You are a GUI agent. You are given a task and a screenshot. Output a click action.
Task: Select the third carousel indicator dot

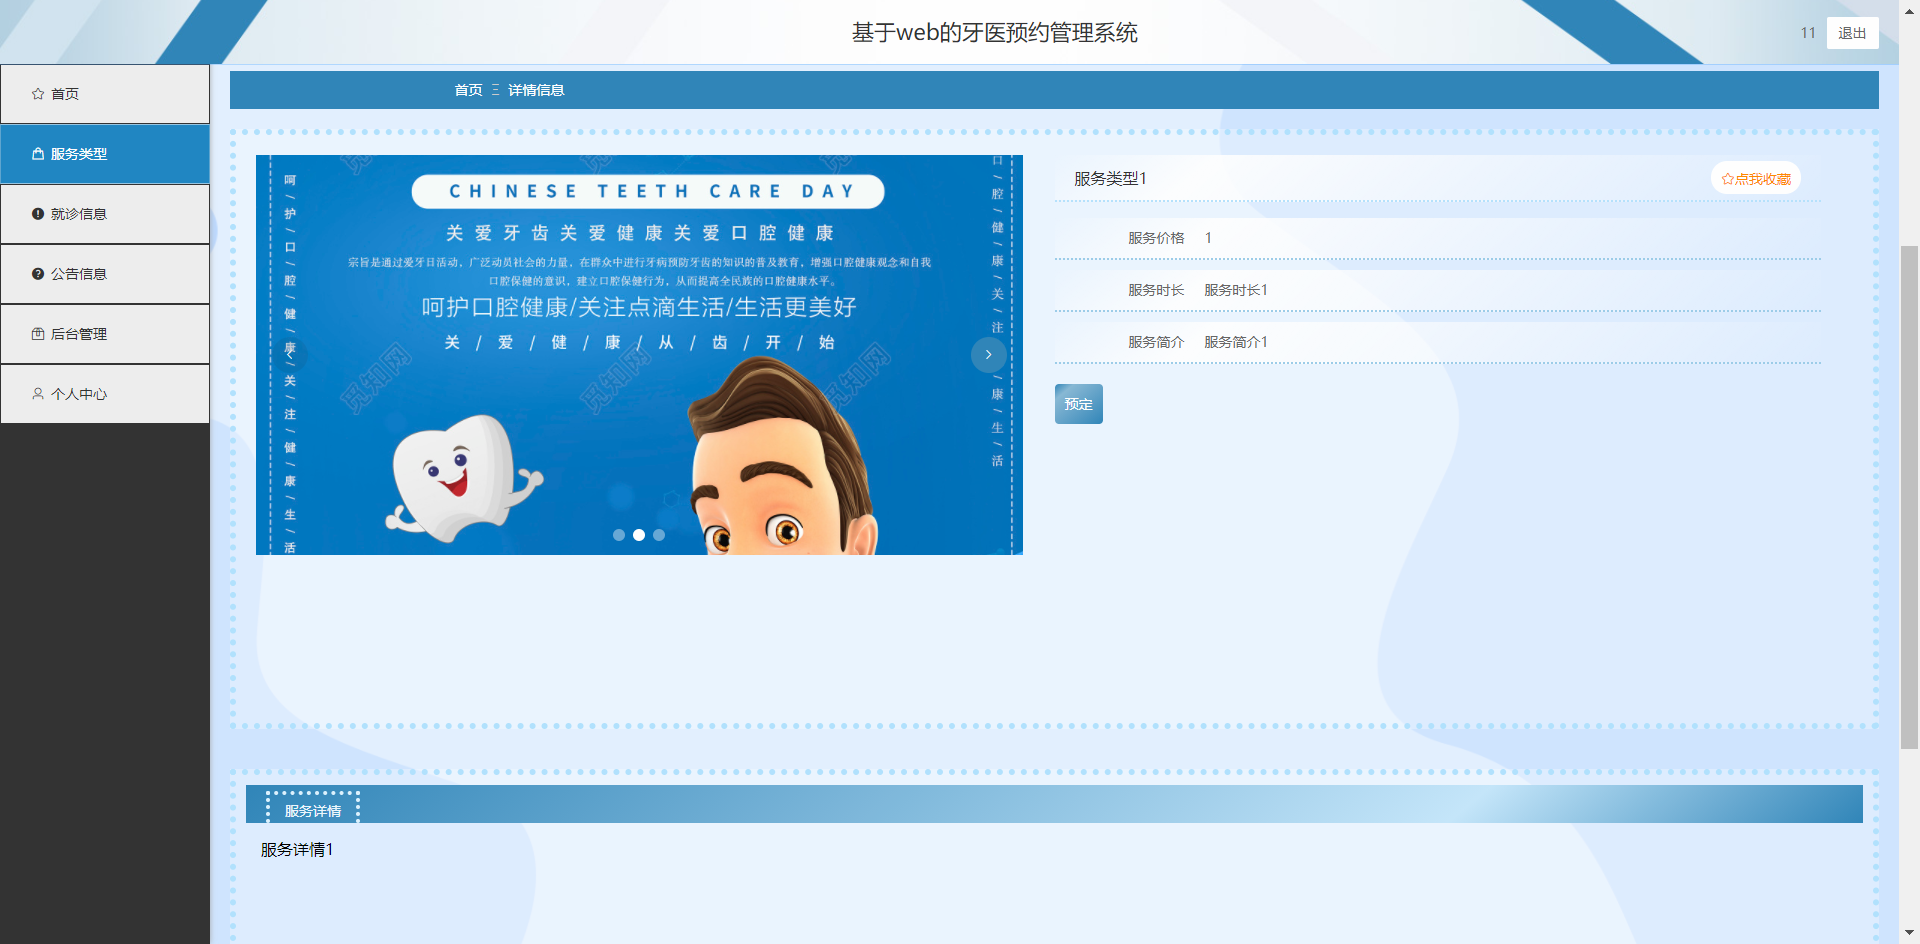[x=659, y=535]
